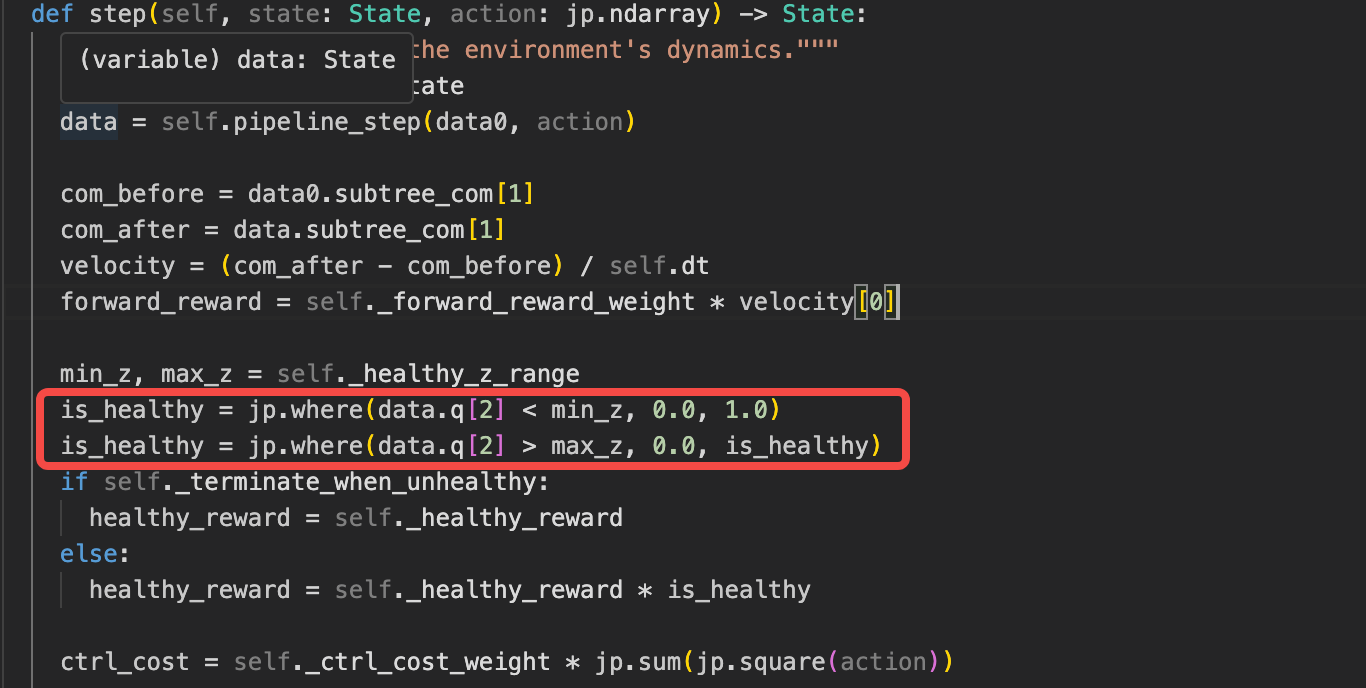1366x688 pixels.
Task: Click the highlighted velocity index bracket
Action: [875, 301]
